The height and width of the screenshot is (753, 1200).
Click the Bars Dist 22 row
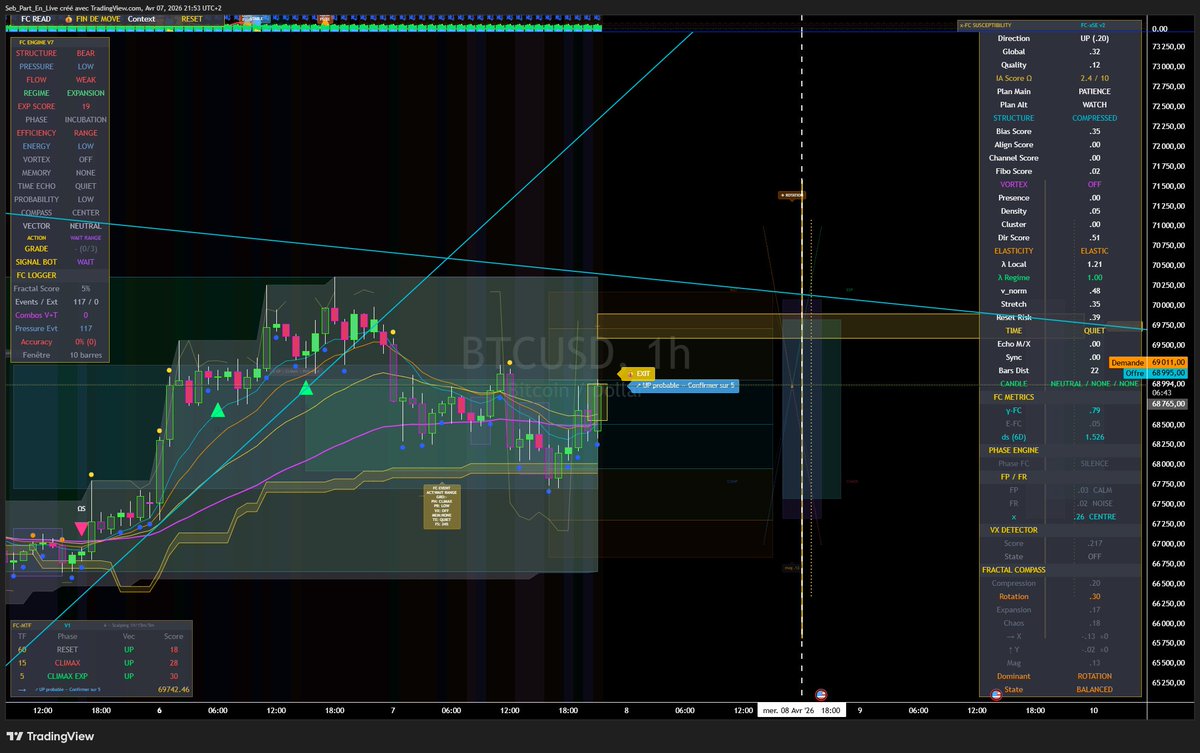click(1060, 370)
